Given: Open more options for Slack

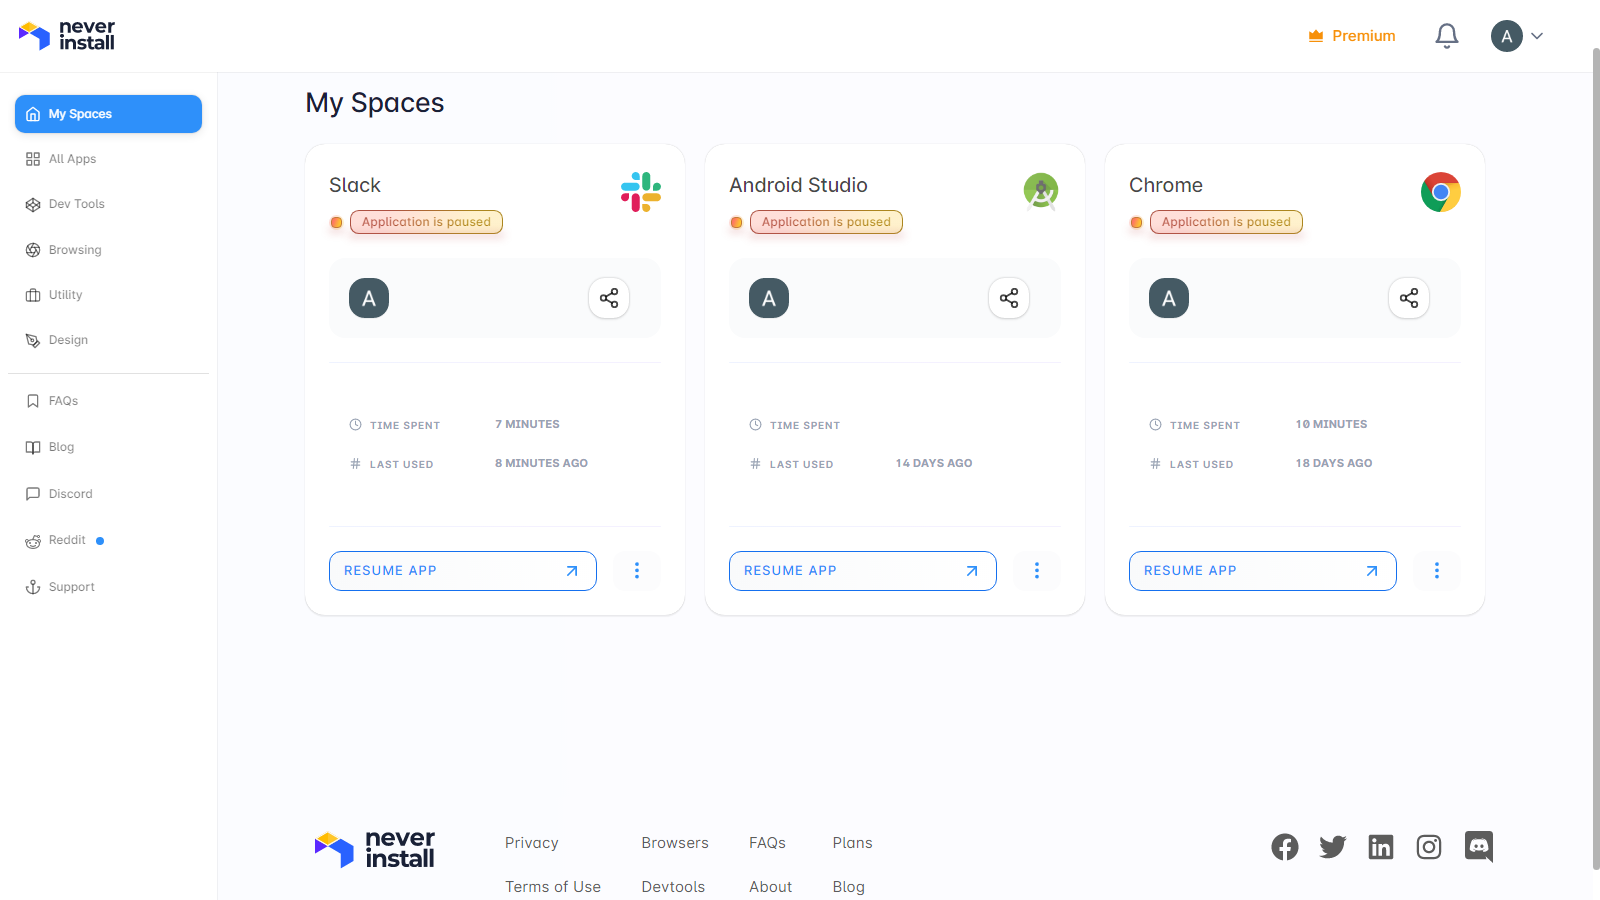Looking at the screenshot, I should click(637, 571).
